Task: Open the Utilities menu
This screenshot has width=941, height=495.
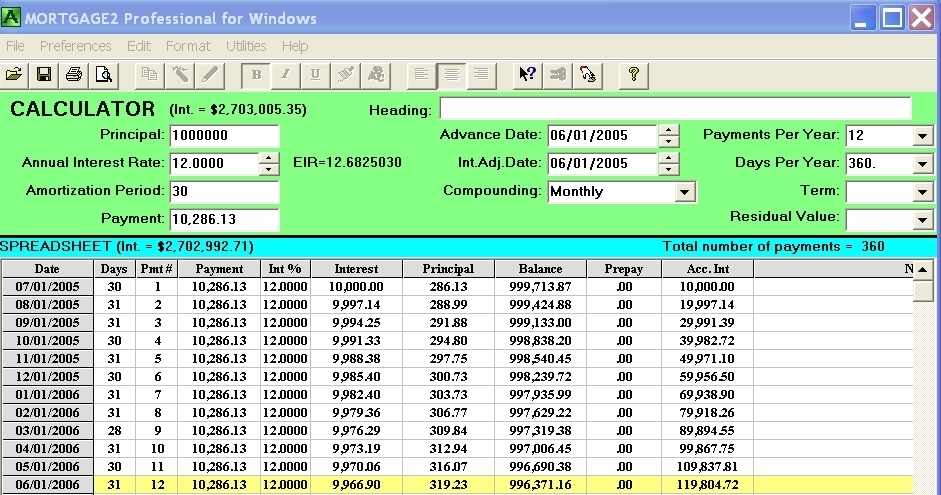Action: 246,46
